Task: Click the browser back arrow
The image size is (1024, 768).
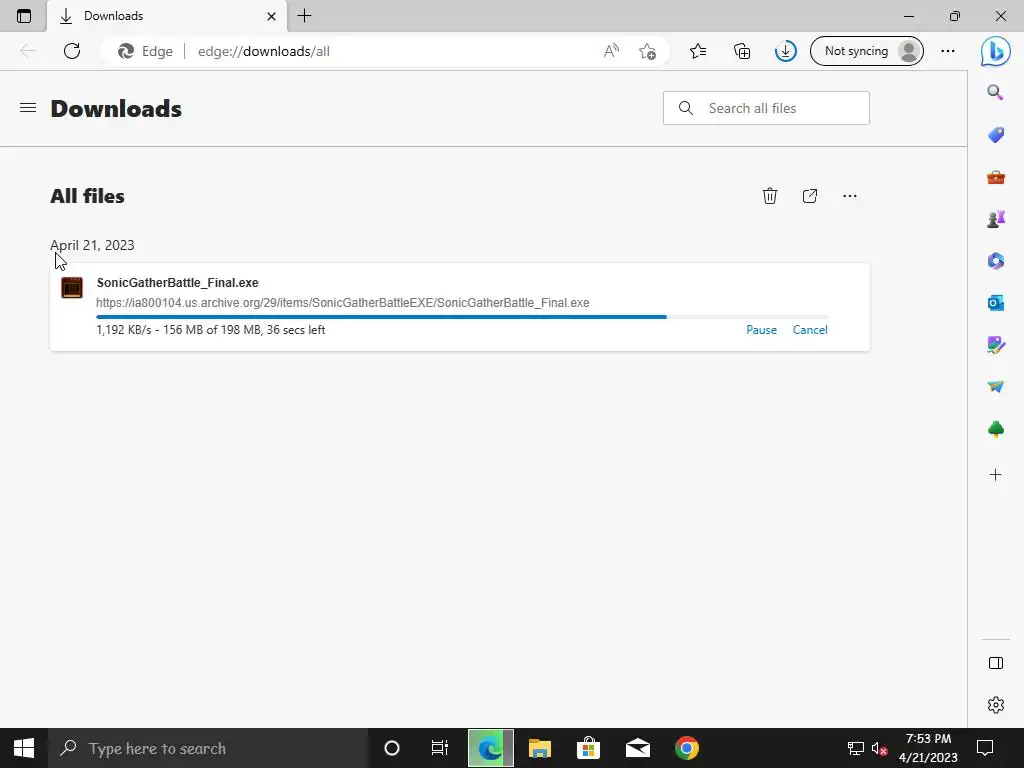Action: [28, 51]
